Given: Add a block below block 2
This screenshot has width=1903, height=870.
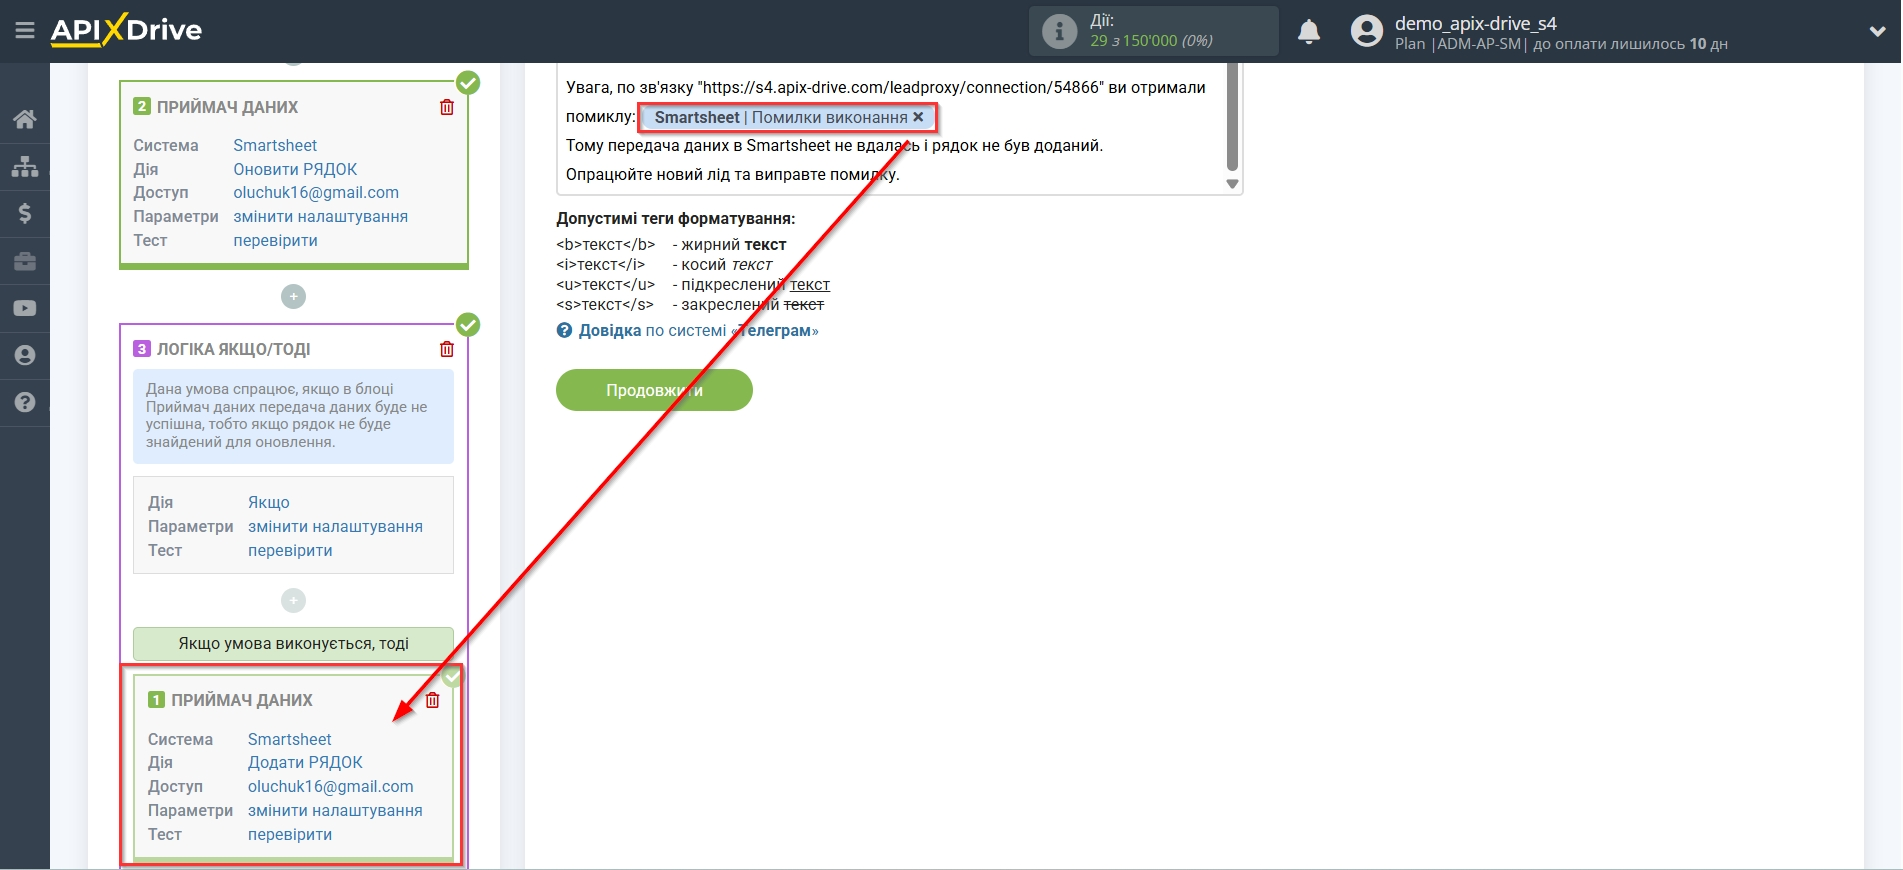Looking at the screenshot, I should coord(293,297).
